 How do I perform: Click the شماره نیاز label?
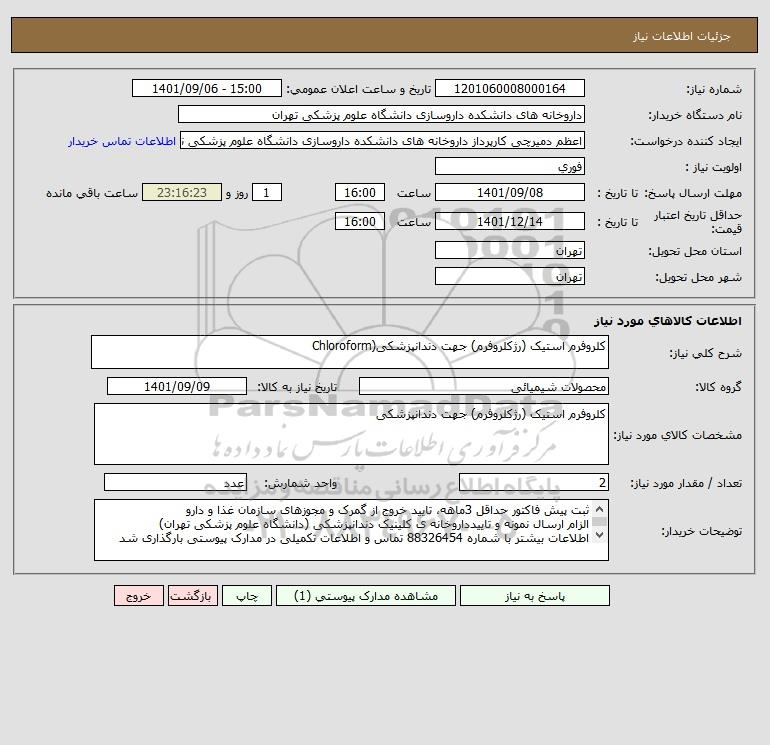click(714, 89)
